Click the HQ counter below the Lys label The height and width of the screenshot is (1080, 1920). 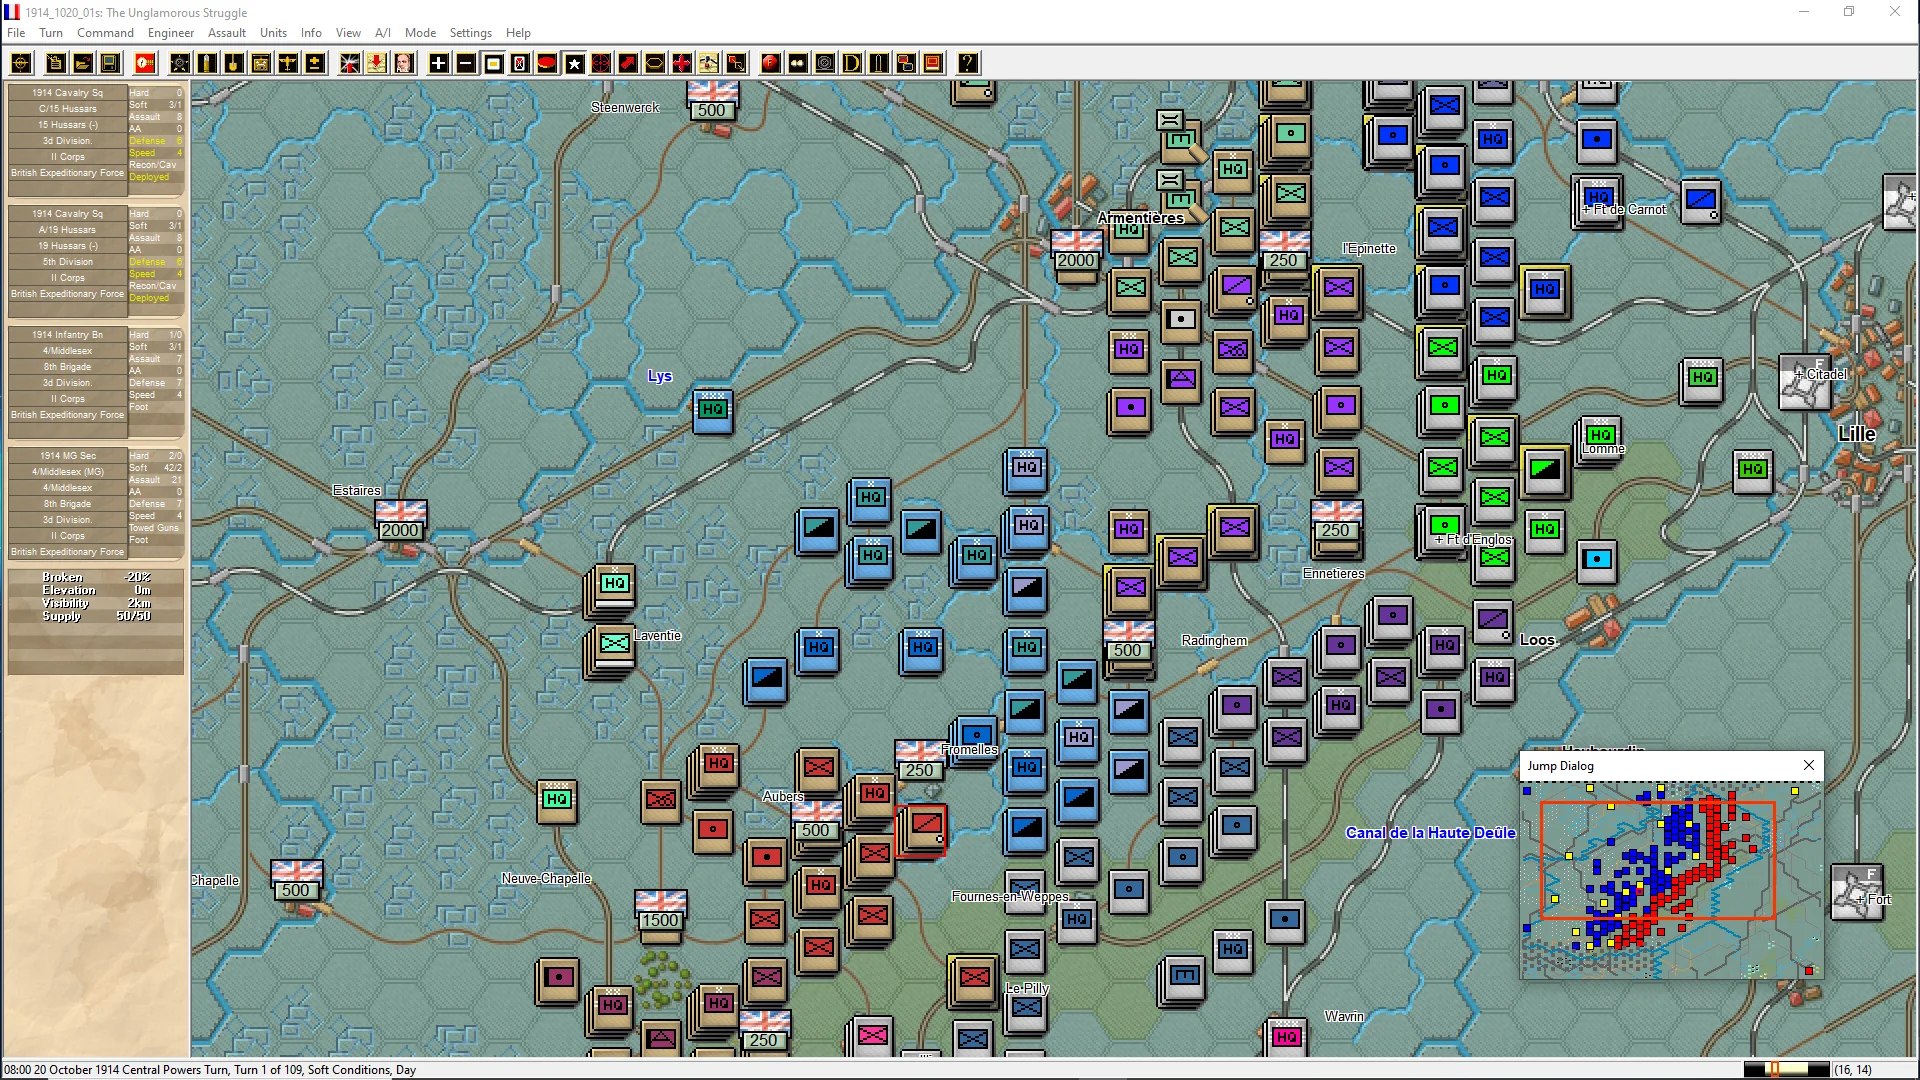tap(712, 410)
